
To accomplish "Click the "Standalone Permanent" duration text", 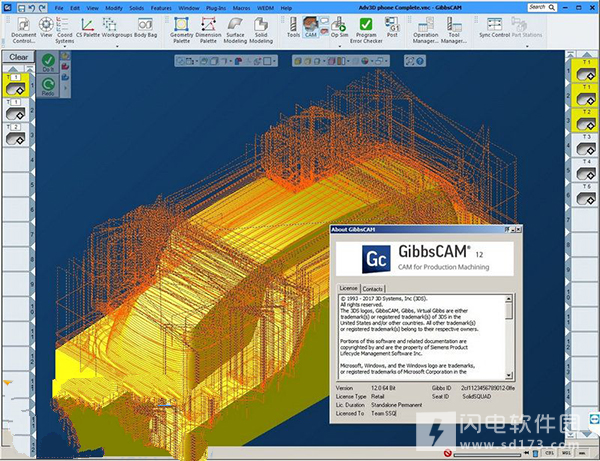I will 396,405.
